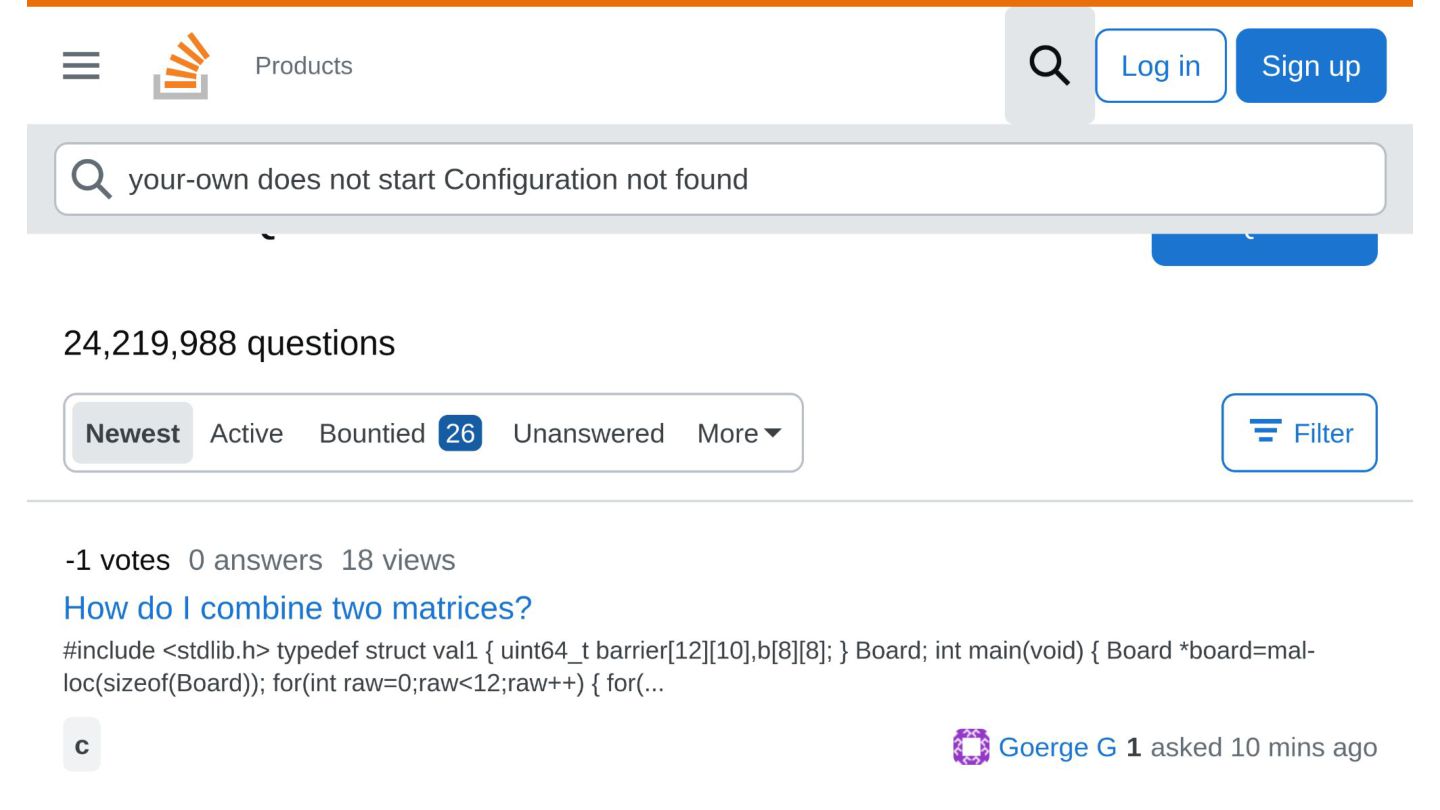This screenshot has width=1440, height=810.
Task: Open Goerge G's profile link
Action: click(1058, 747)
